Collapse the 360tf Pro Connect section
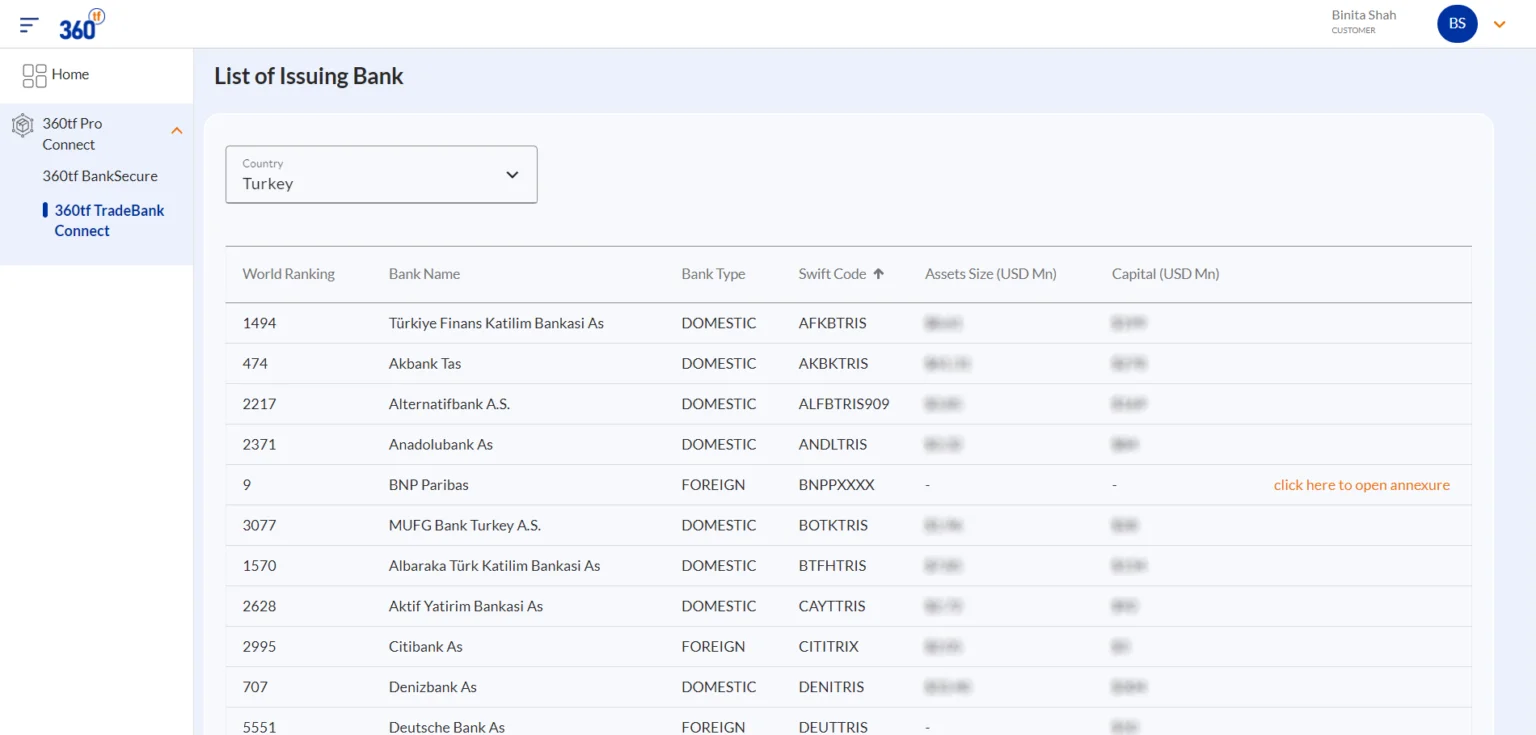 (176, 130)
